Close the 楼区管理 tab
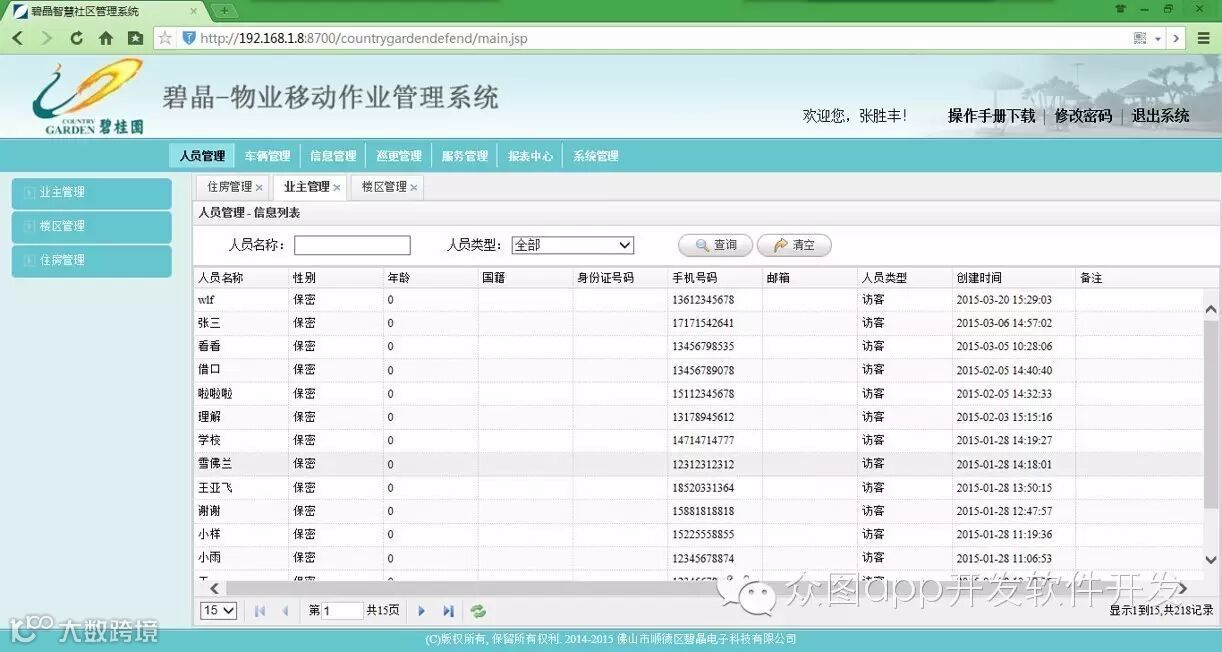The height and width of the screenshot is (652, 1222). pos(414,187)
